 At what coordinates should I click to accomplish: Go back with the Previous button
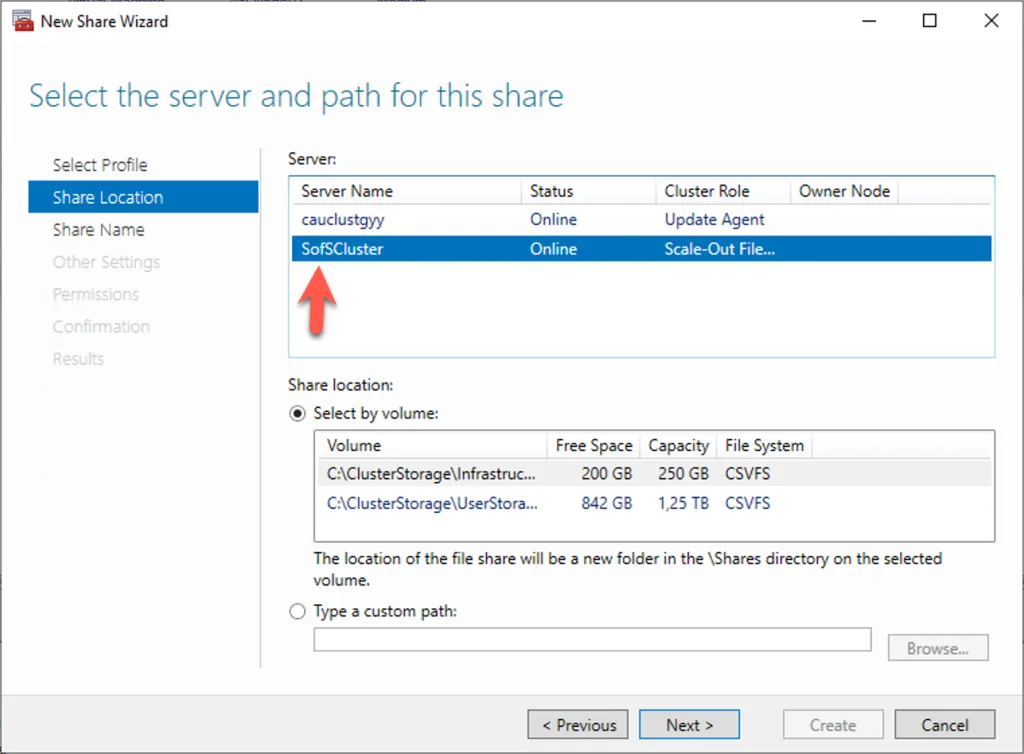pyautogui.click(x=578, y=725)
